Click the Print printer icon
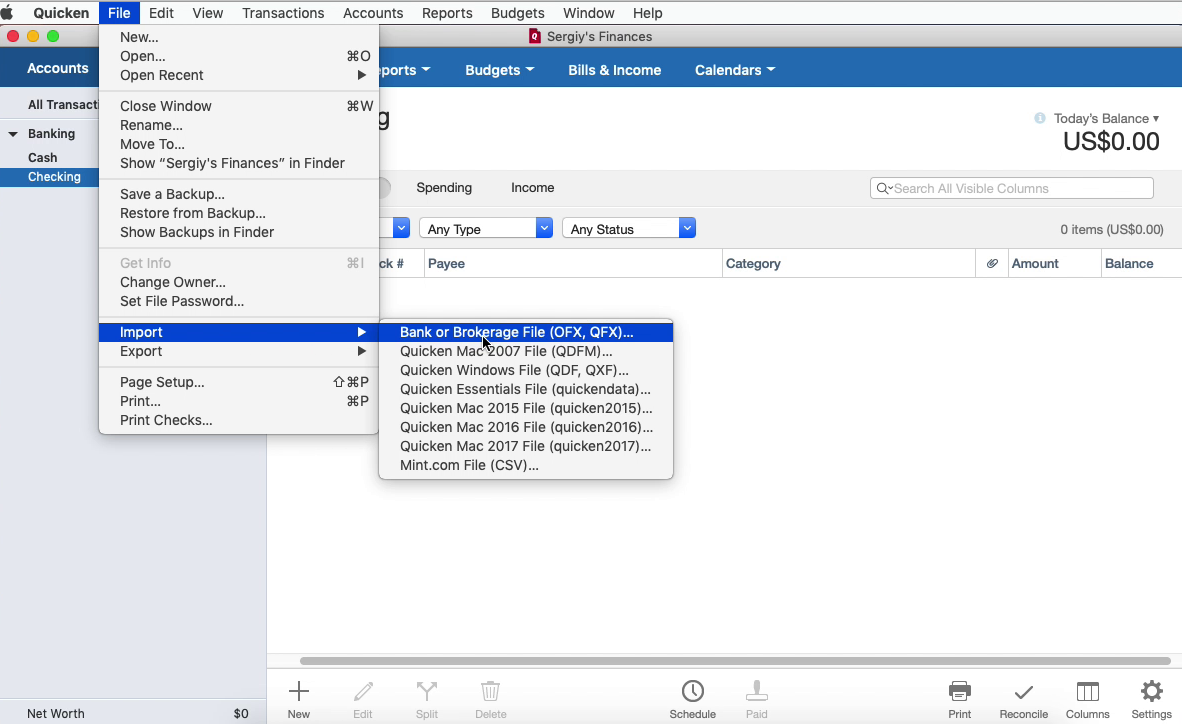Screen dimensions: 1182x724 [960, 691]
